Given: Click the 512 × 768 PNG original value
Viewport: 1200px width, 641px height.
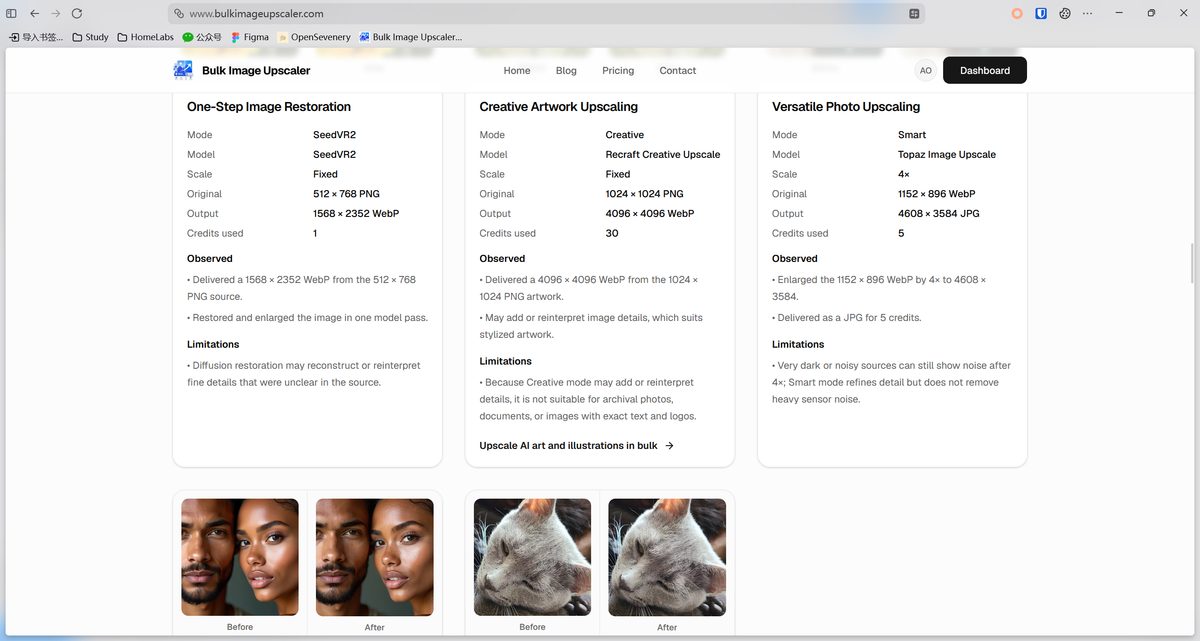Looking at the screenshot, I should [x=346, y=194].
